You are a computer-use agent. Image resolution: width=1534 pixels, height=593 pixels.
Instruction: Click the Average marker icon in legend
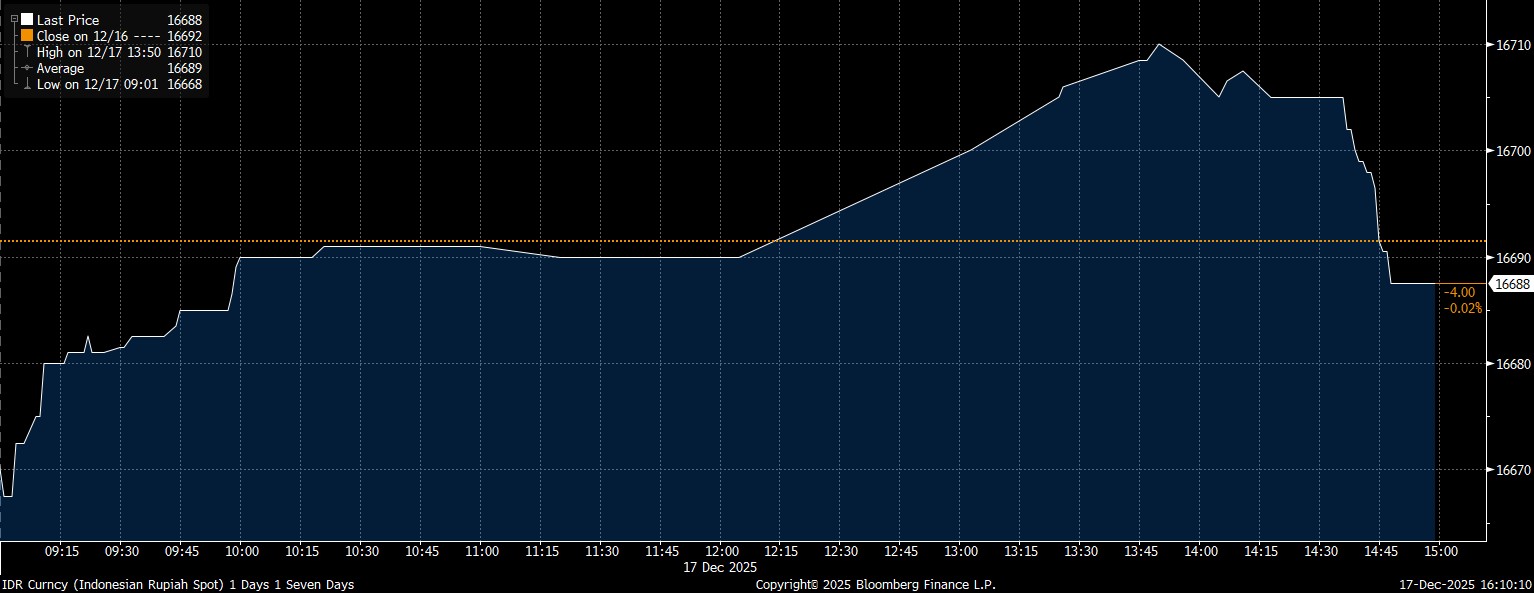point(27,68)
